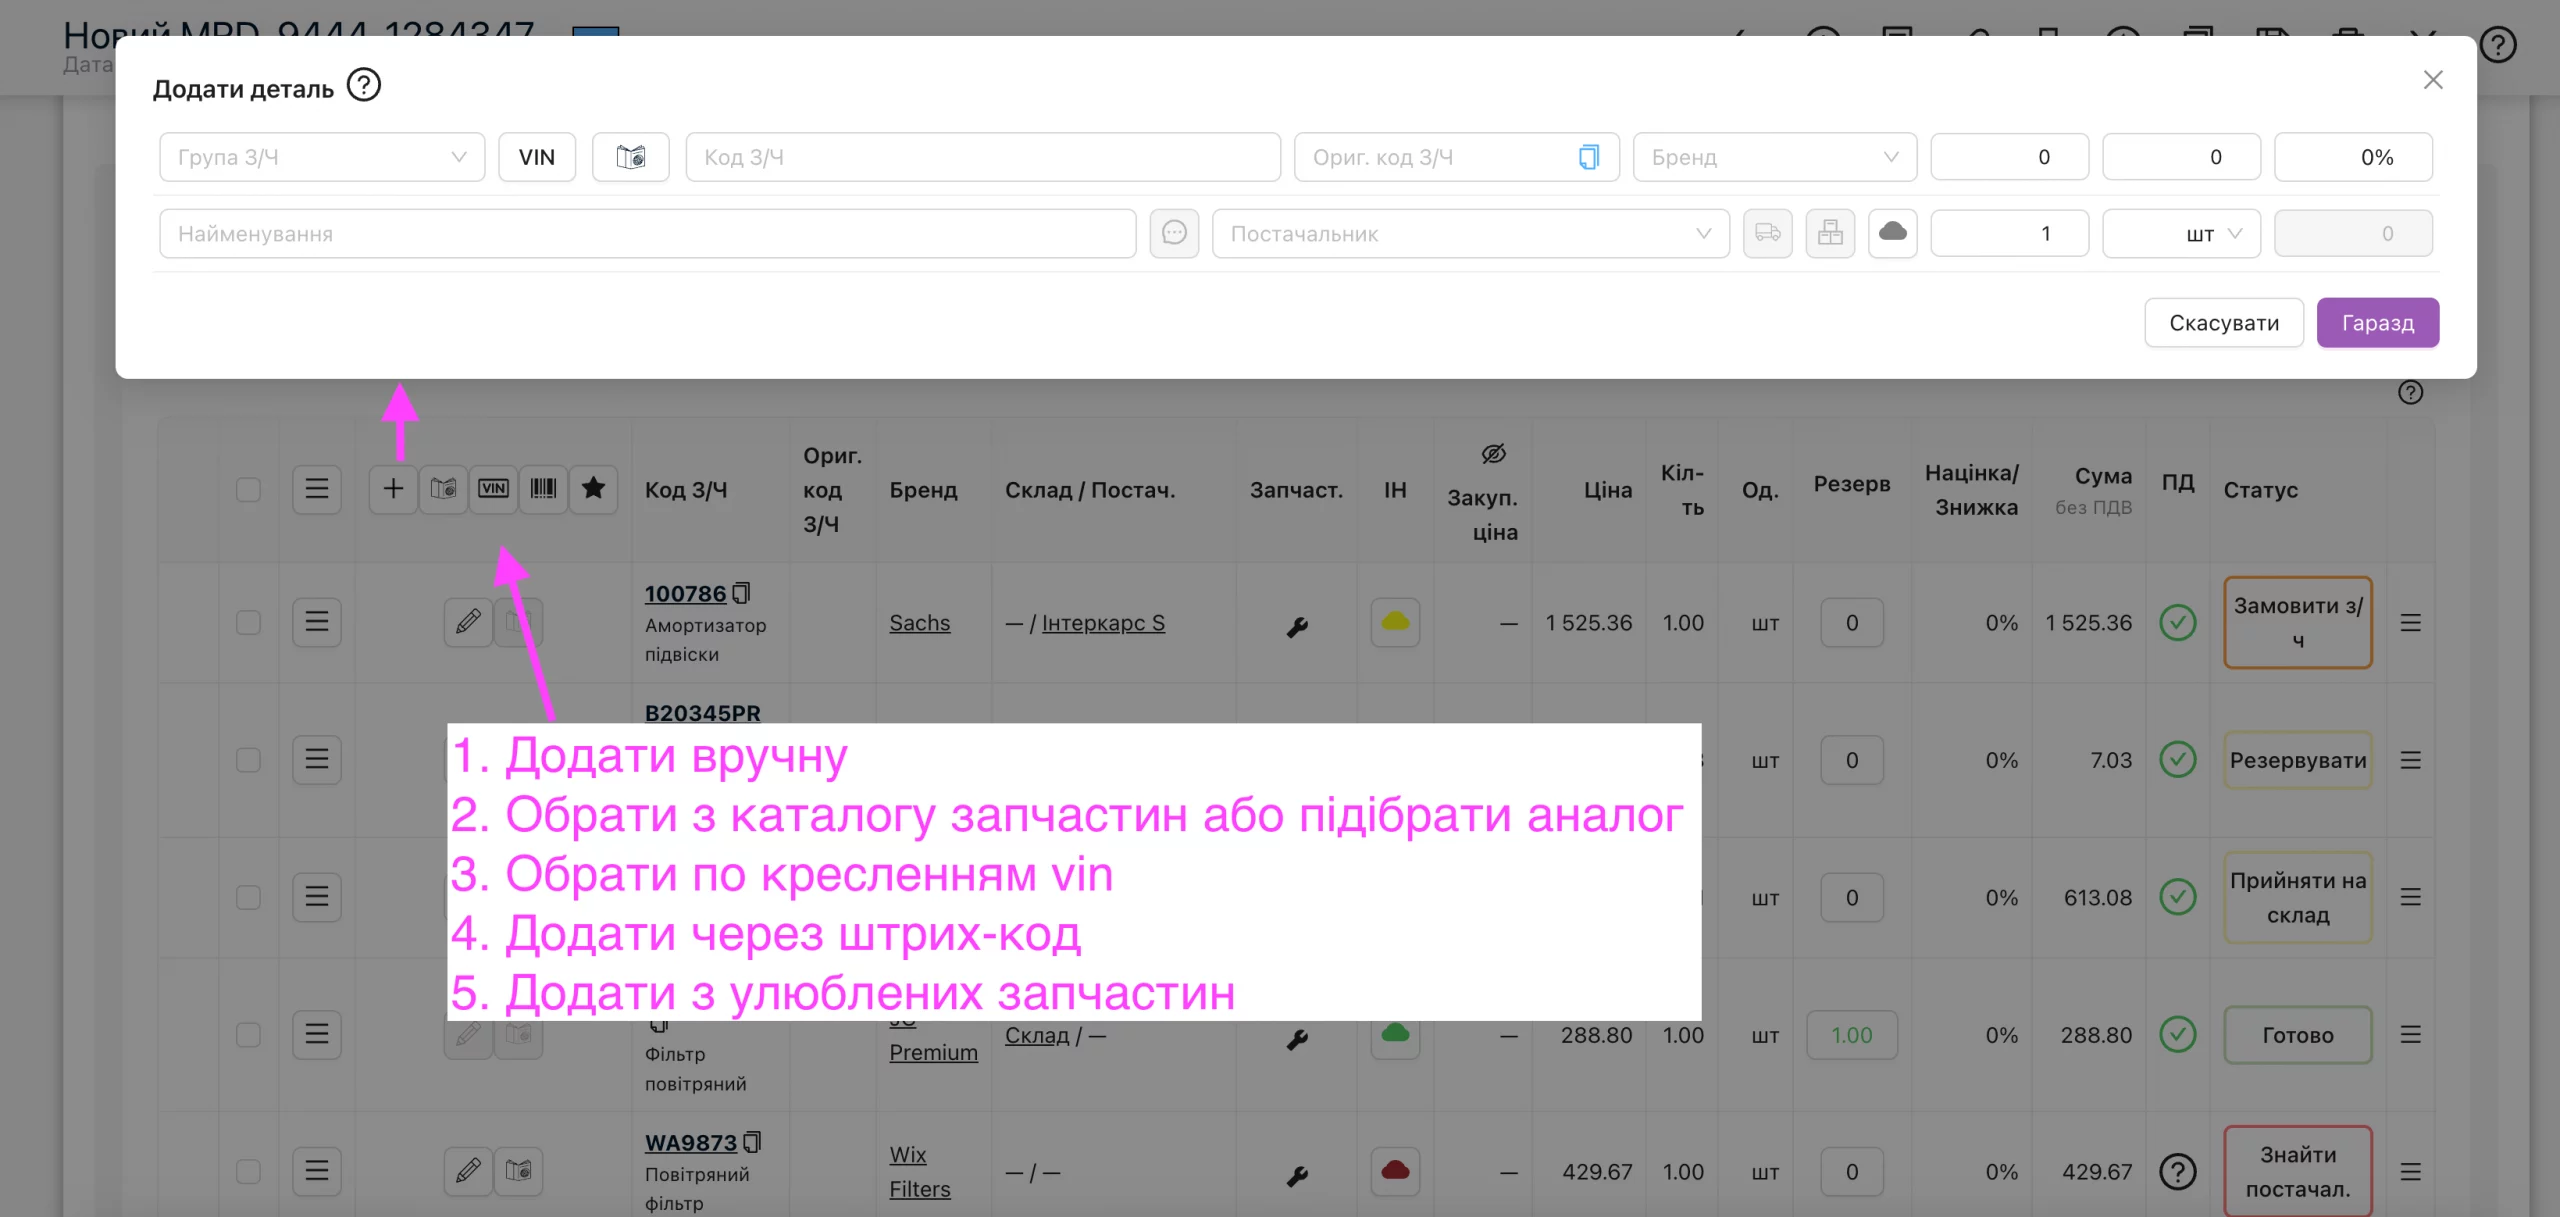Open Група З/Ч dropdown
The height and width of the screenshot is (1217, 2560).
coord(322,157)
